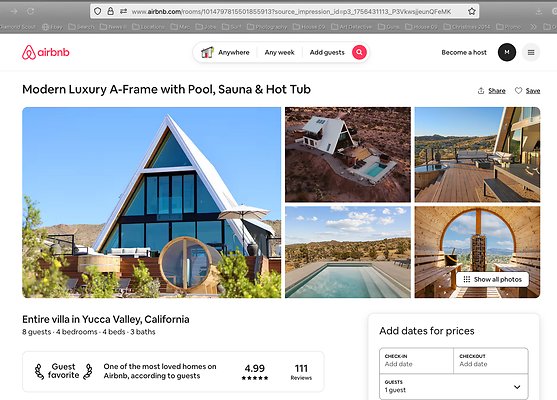Click the Checkout Add date field

click(491, 361)
